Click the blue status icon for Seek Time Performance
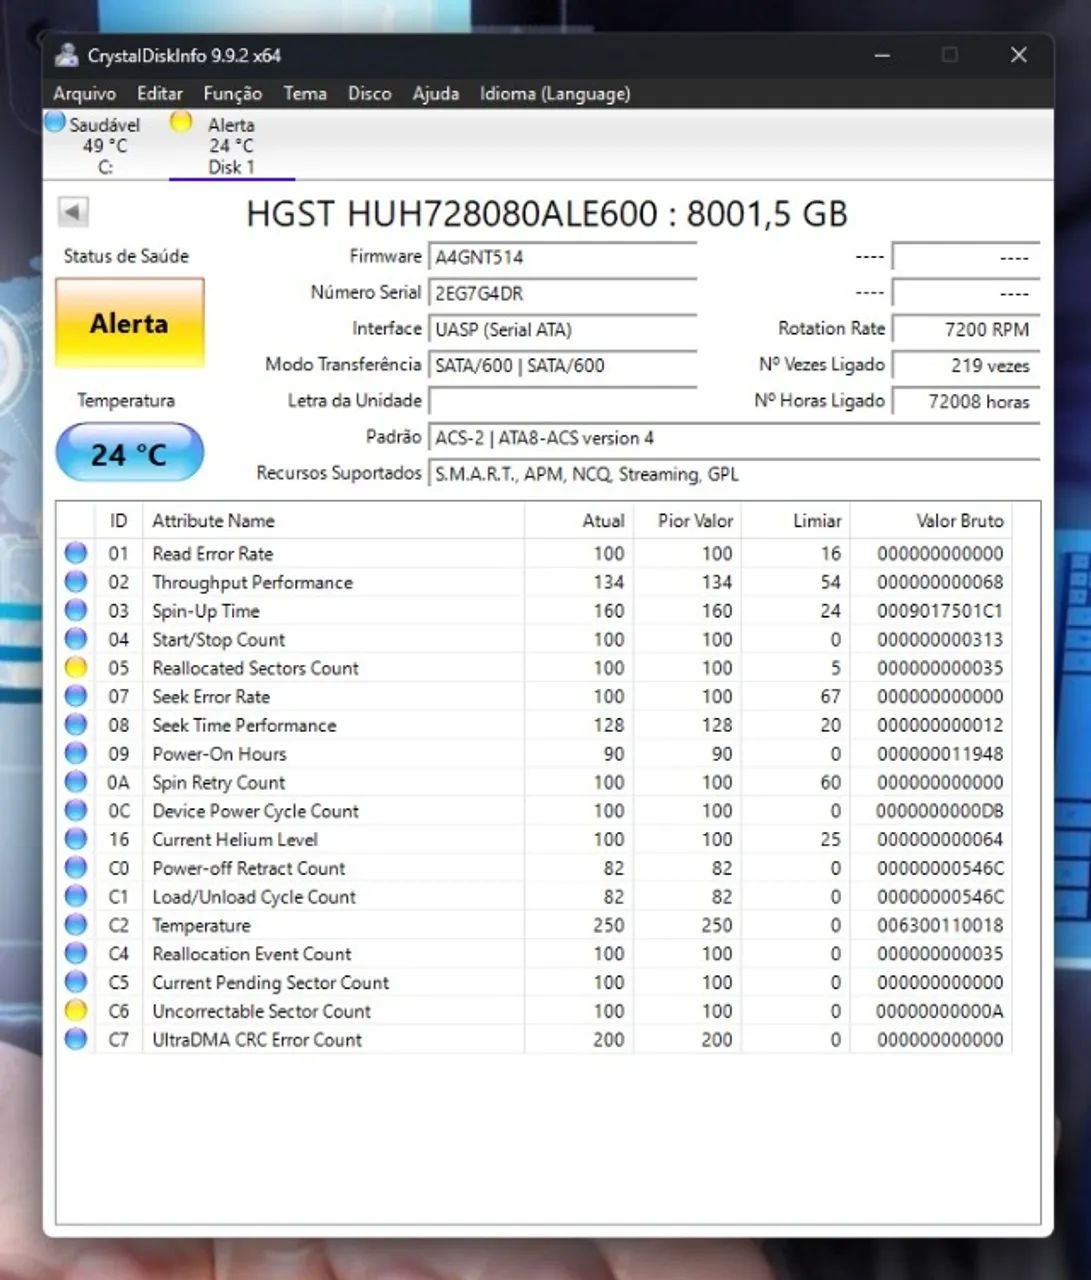 coord(76,725)
